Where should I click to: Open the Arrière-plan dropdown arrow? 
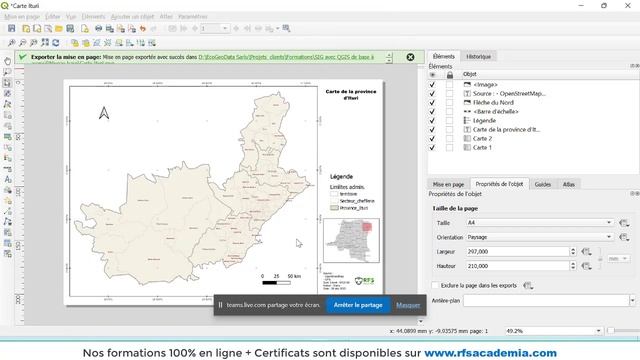[632, 300]
